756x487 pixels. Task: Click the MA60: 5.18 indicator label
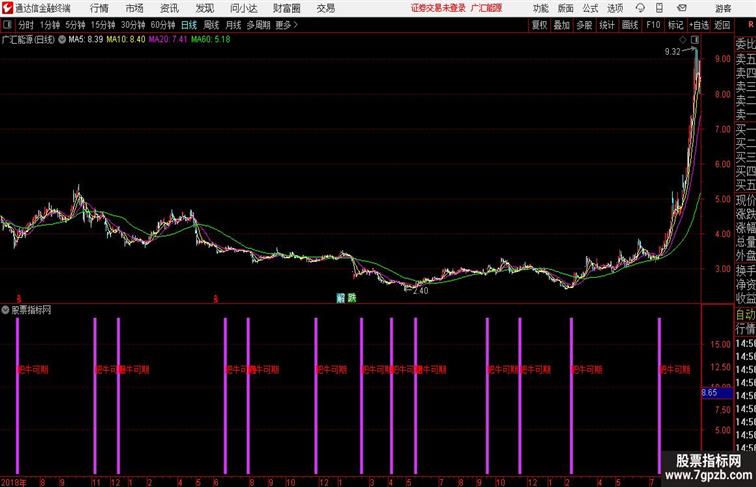point(211,40)
